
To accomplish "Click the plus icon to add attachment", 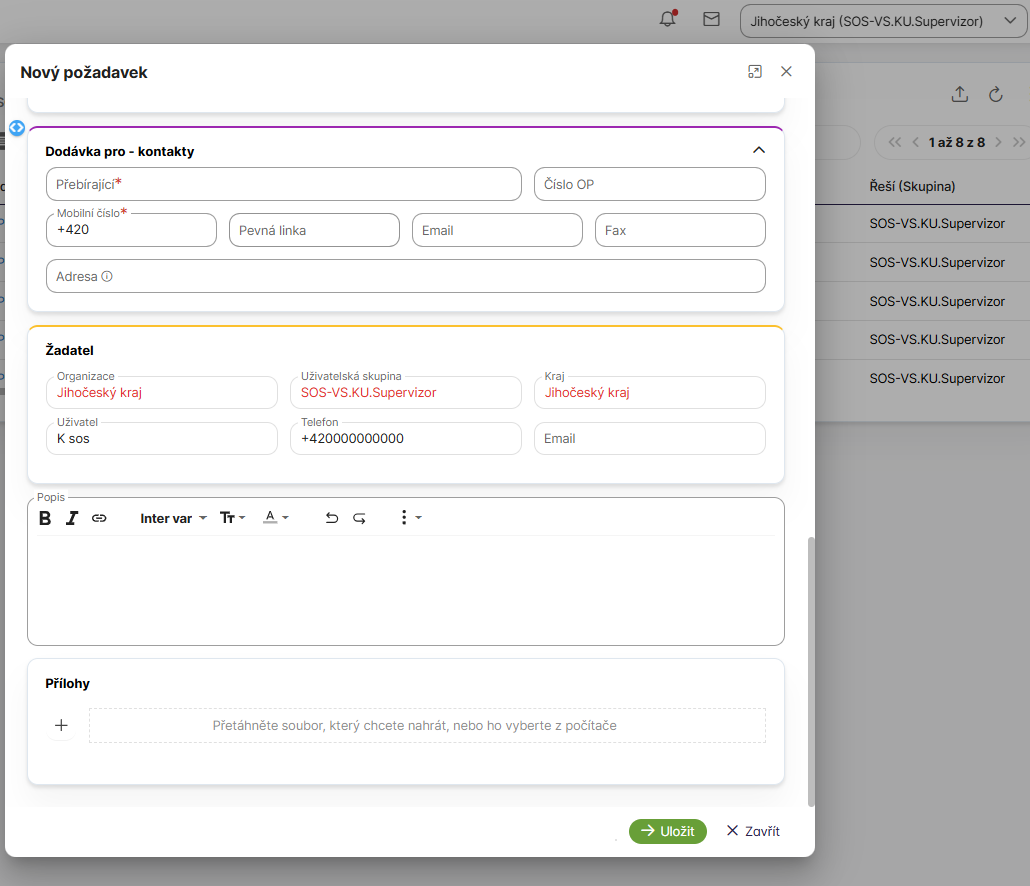I will click(61, 725).
